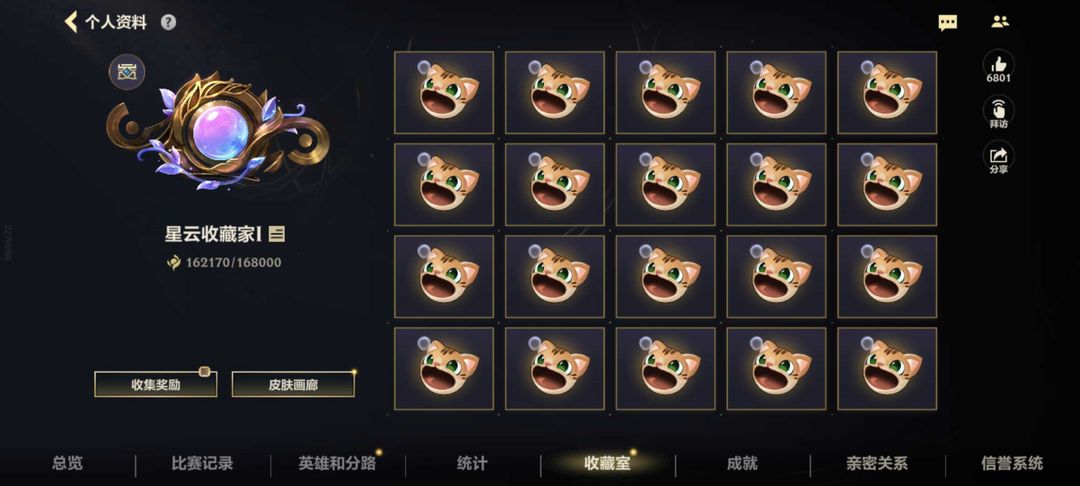
Task: Tap the 拜访 visit icon
Action: 998,113
